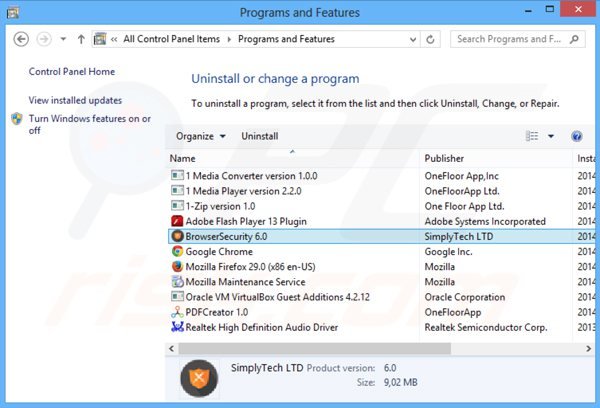This screenshot has width=600, height=408.
Task: Click the BrowserSecurity shield icon in list
Action: pos(177,236)
